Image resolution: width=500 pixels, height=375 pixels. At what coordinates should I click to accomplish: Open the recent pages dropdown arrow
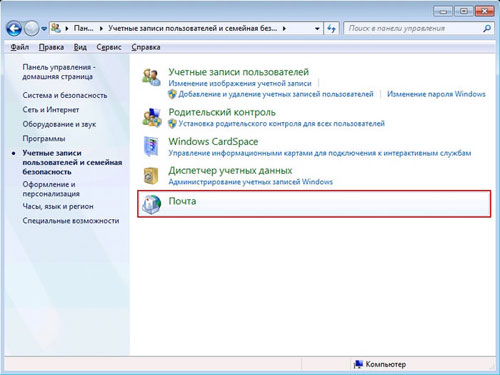pyautogui.click(x=44, y=29)
